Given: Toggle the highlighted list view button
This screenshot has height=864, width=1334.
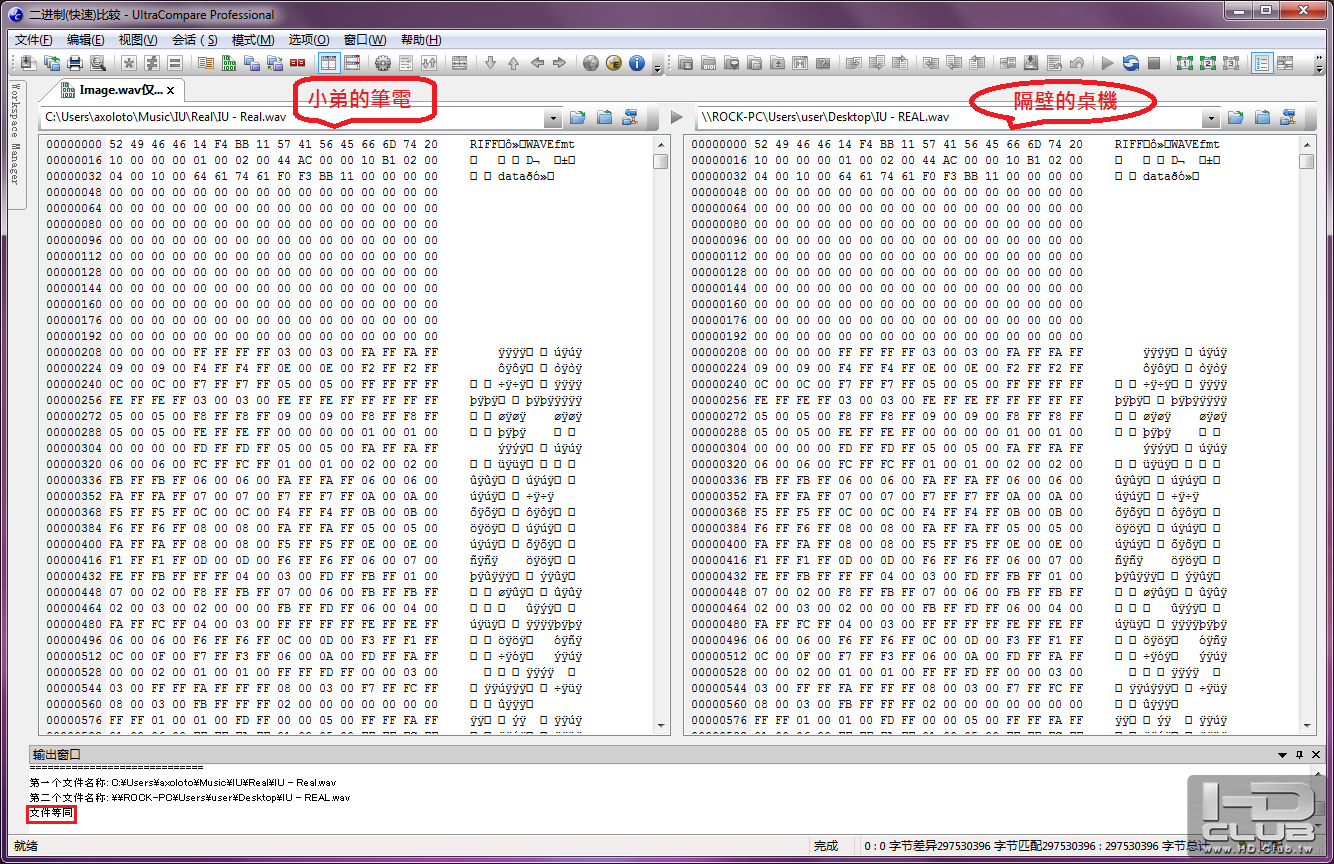Looking at the screenshot, I should [1262, 63].
